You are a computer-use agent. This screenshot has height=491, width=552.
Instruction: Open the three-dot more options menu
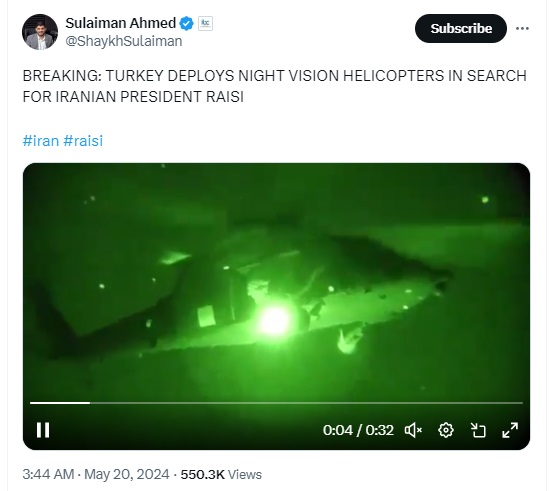click(522, 29)
